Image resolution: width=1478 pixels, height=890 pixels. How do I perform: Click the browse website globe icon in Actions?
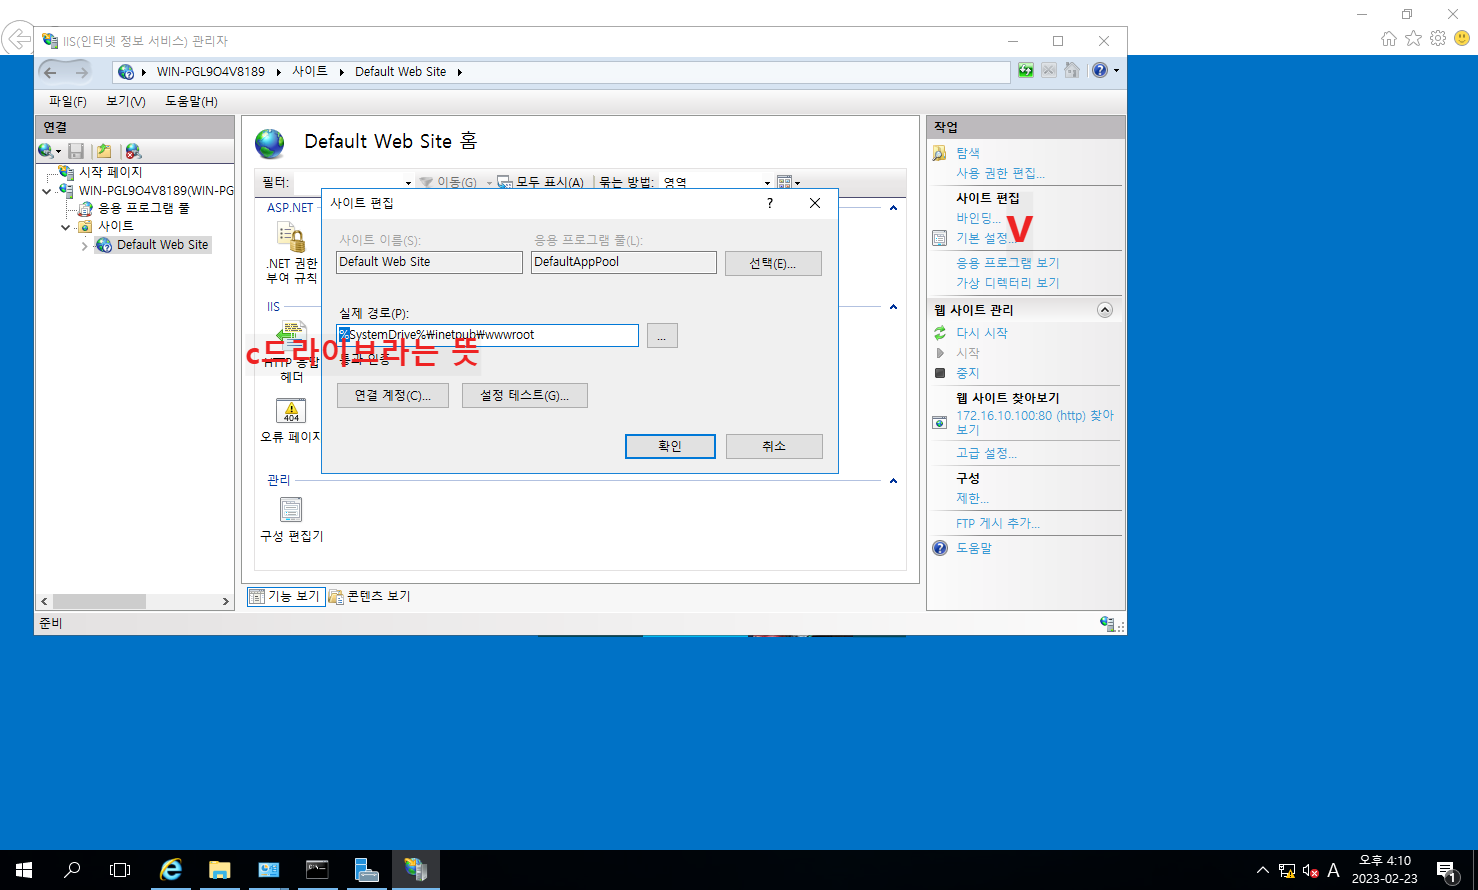[939, 423]
